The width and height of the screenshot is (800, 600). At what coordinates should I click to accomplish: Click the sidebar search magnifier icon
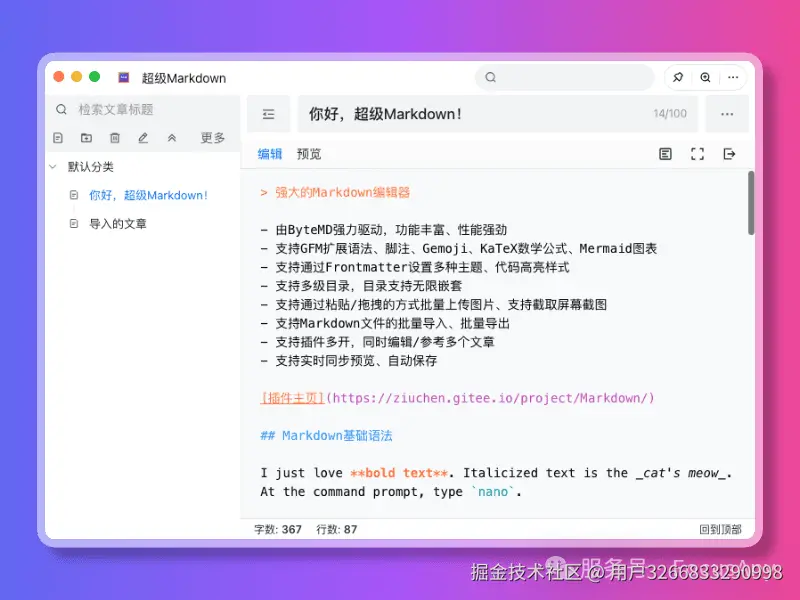pos(61,109)
